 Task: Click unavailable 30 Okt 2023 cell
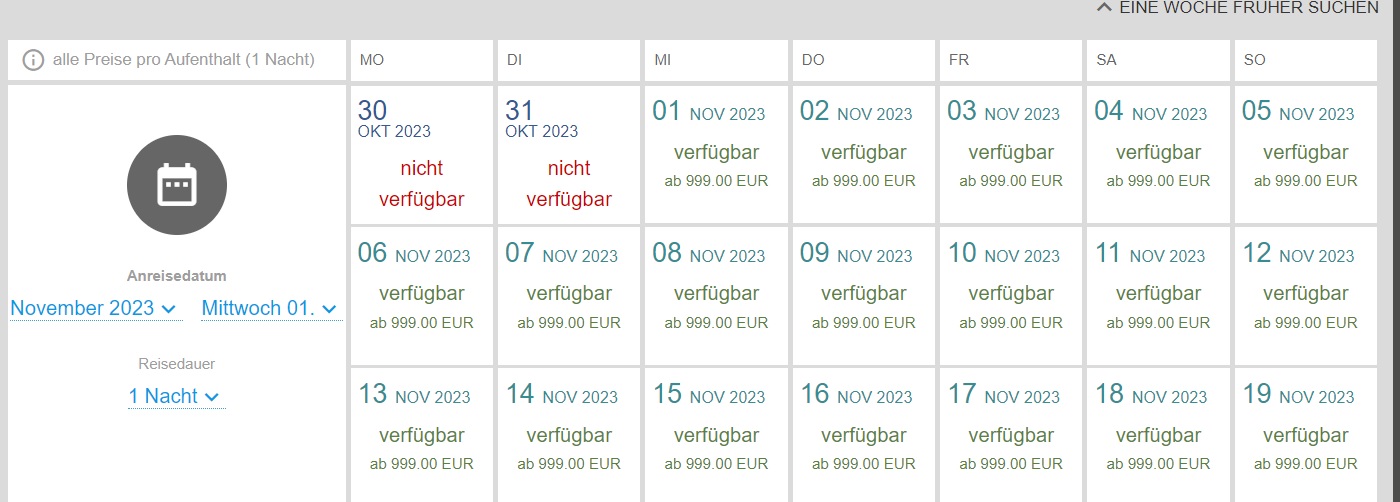pos(420,154)
